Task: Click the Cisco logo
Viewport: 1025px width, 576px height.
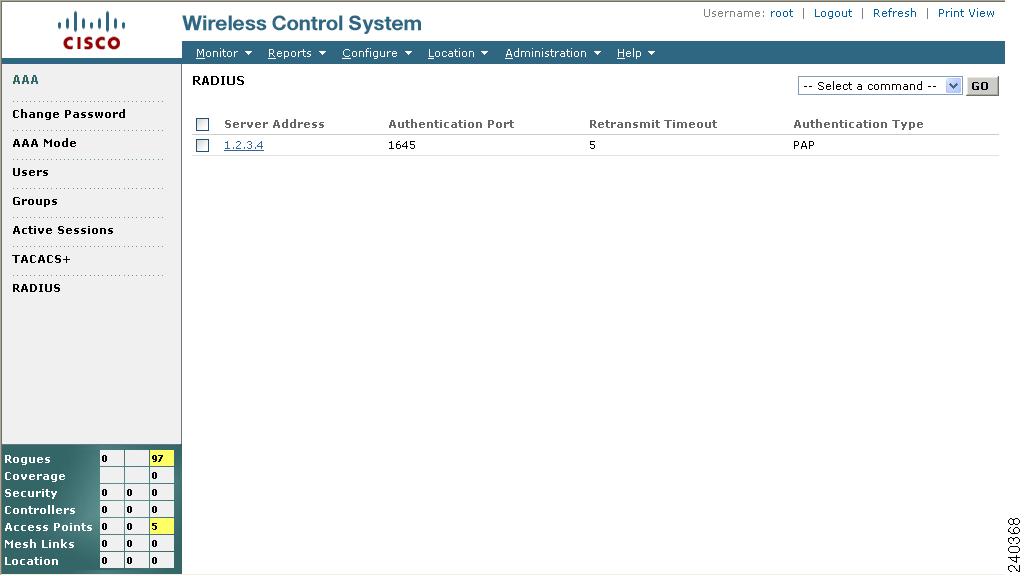Action: 92,31
